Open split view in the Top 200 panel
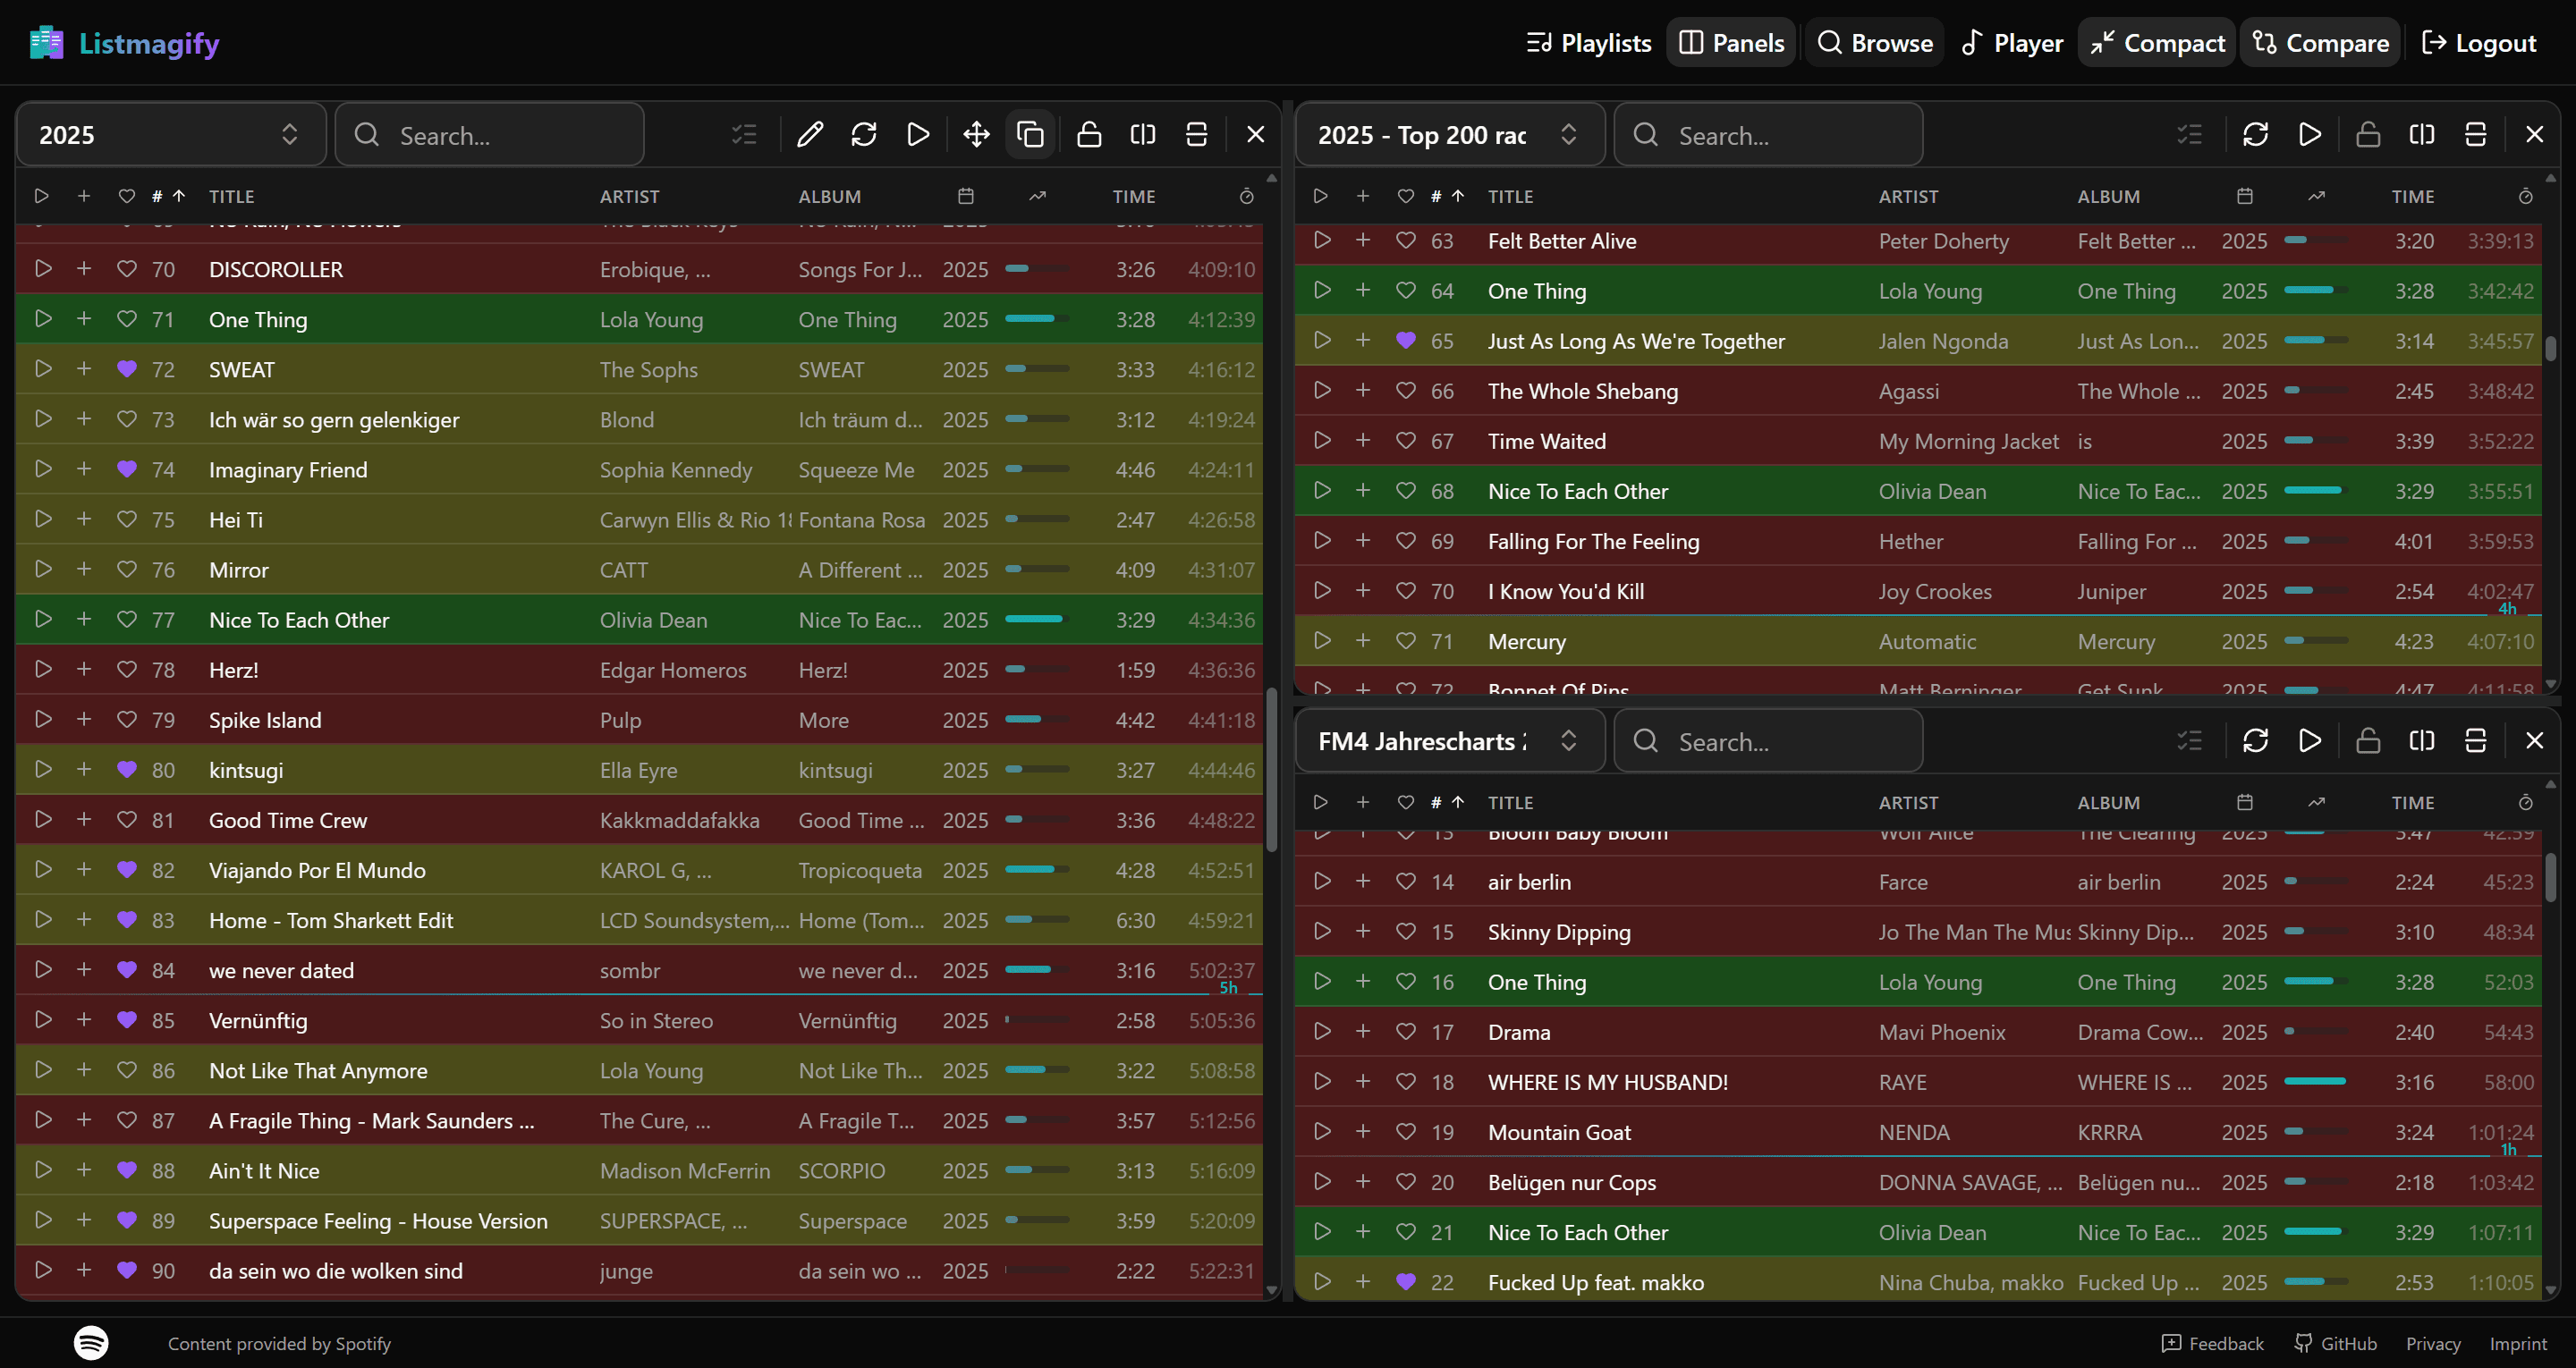The width and height of the screenshot is (2576, 1368). pyautogui.click(x=2421, y=134)
